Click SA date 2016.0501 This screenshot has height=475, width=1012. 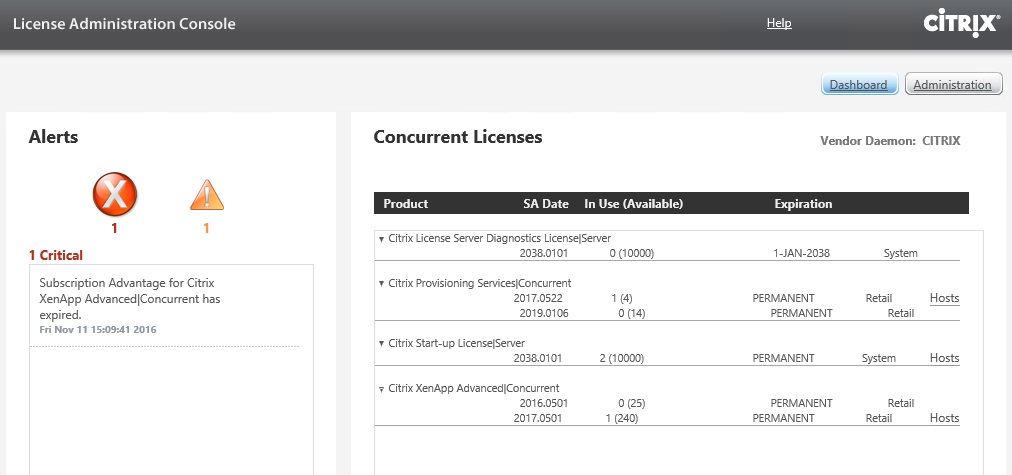coord(543,403)
